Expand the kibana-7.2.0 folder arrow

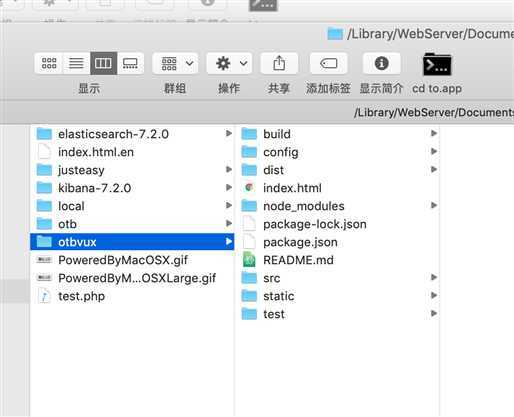coord(229,187)
